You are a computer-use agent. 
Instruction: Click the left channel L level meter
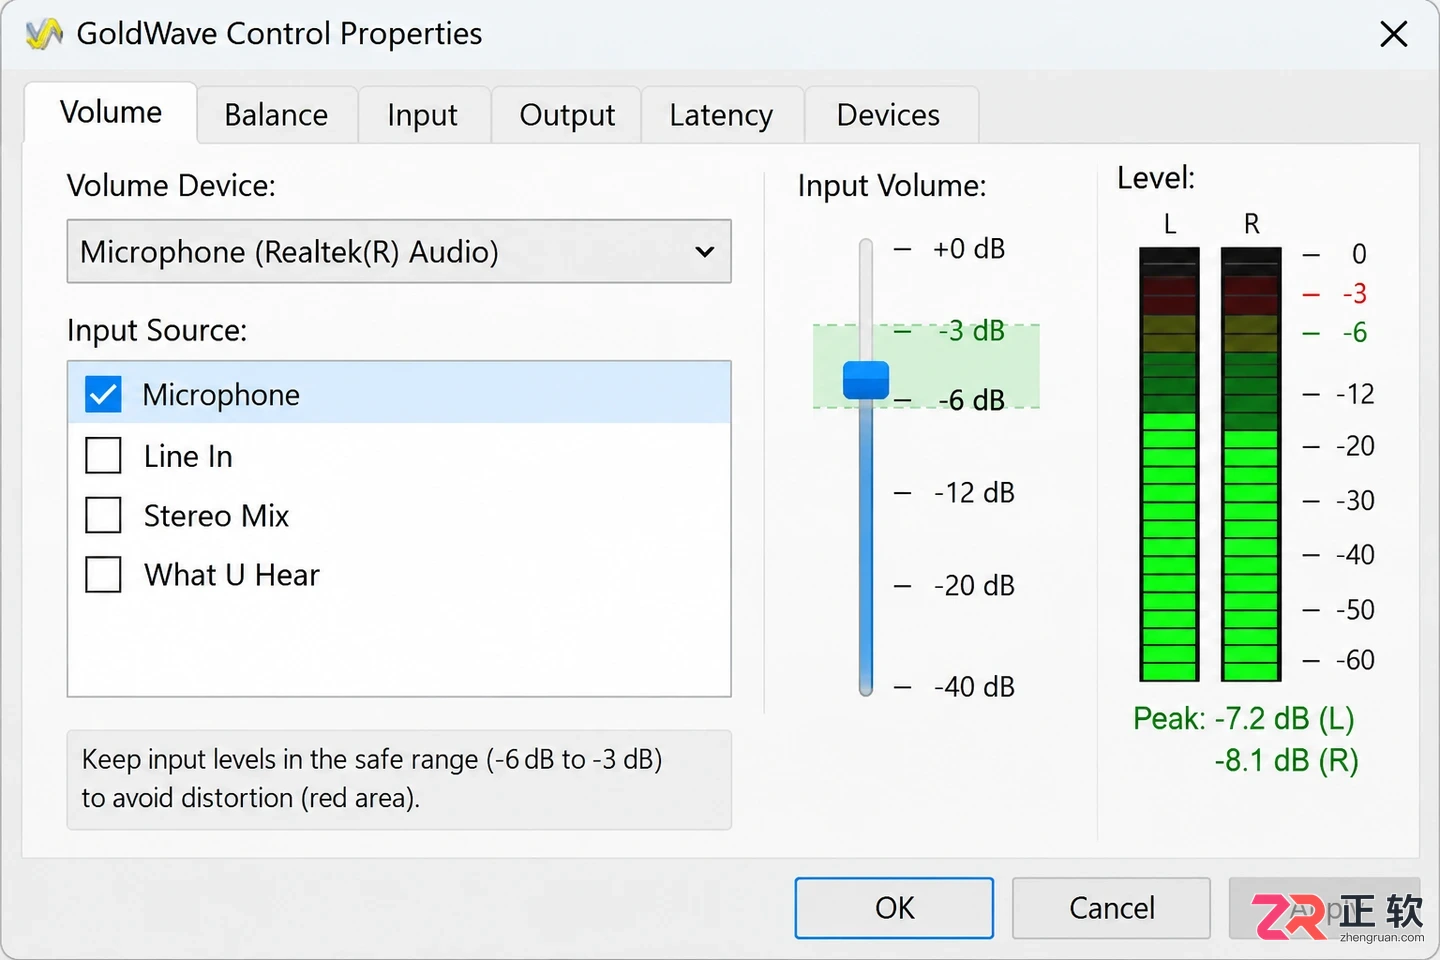pyautogui.click(x=1169, y=464)
